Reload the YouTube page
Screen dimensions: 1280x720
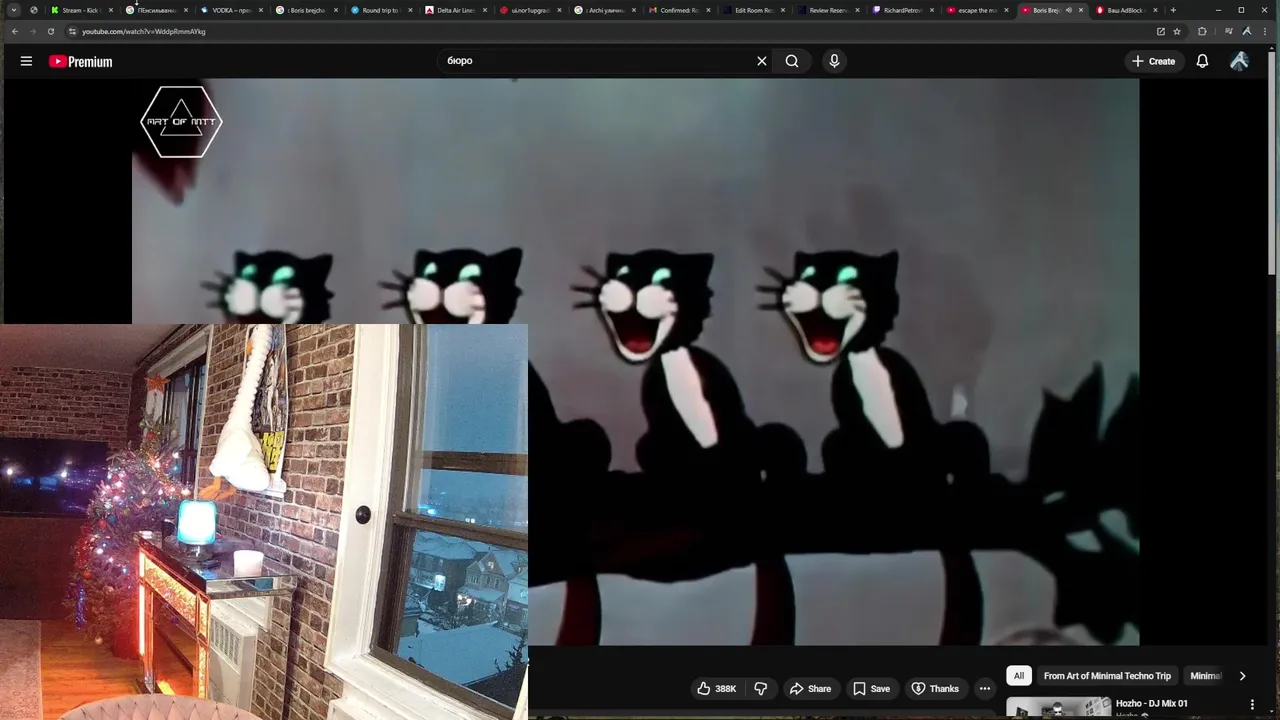point(50,31)
